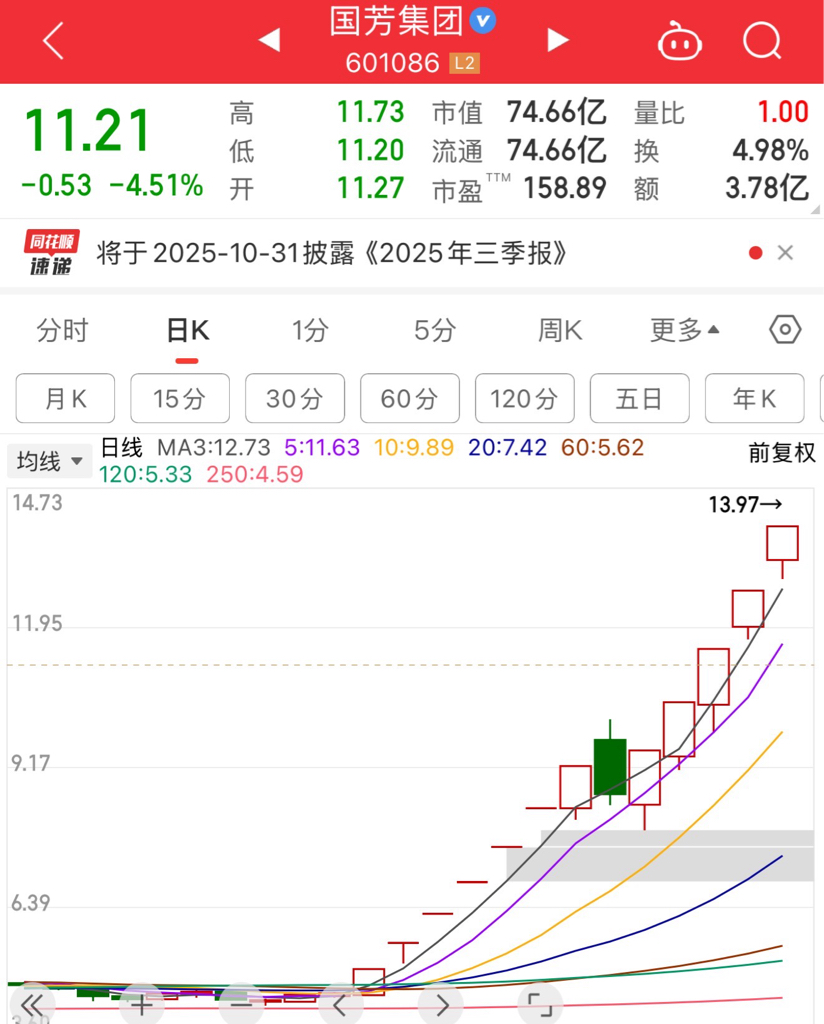824x1024 pixels.
Task: Expand the 更多 periods menu
Action: 684,330
